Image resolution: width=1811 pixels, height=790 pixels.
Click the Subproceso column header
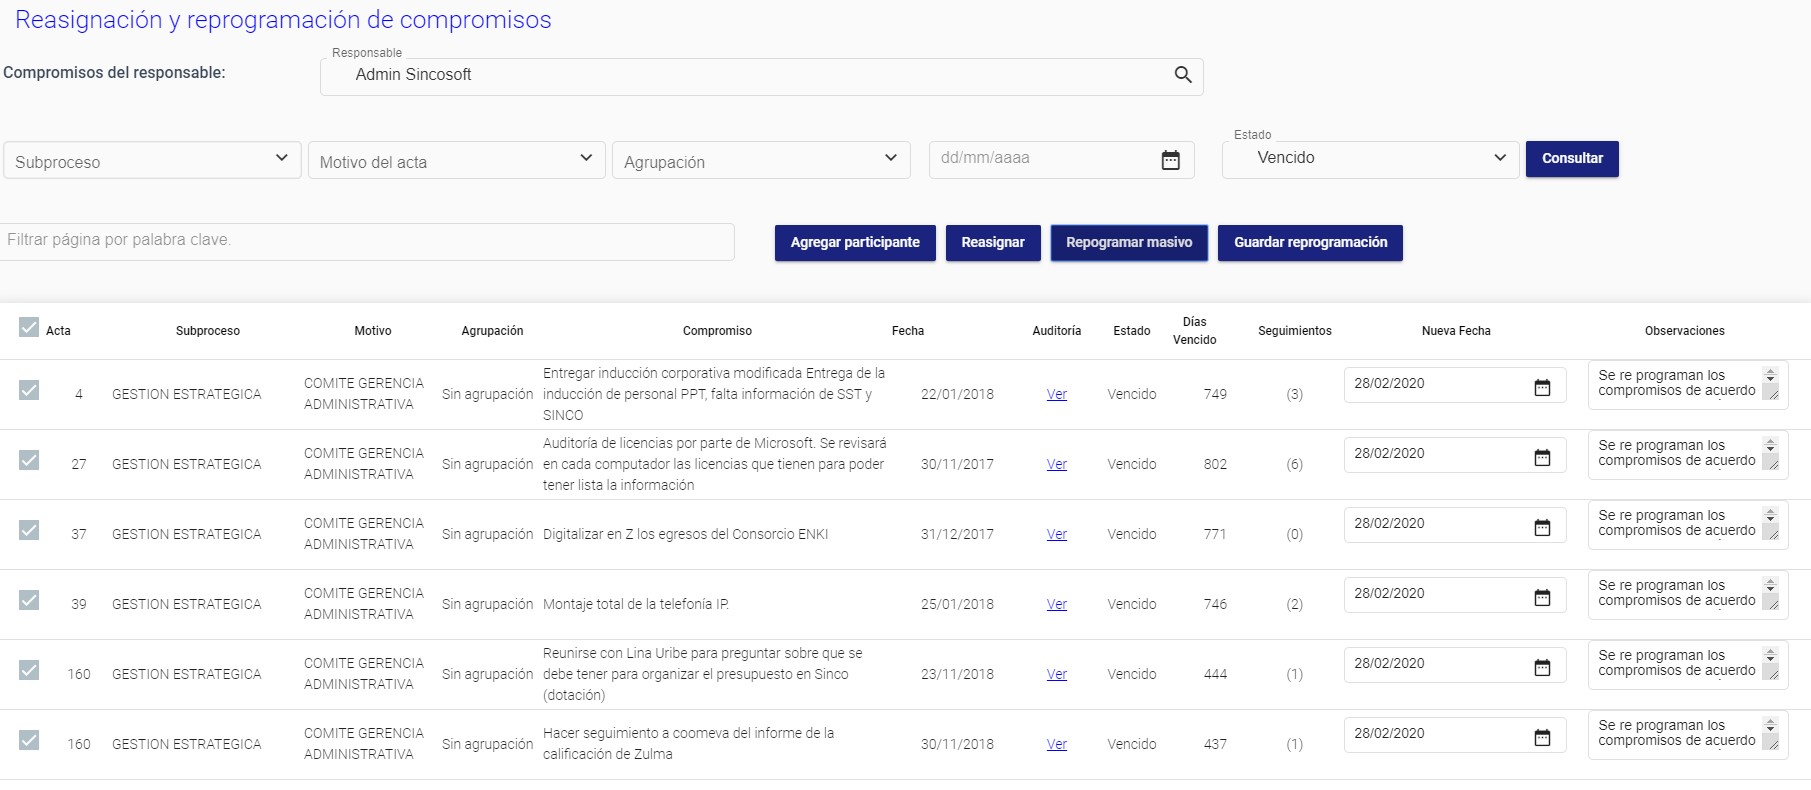pos(208,331)
